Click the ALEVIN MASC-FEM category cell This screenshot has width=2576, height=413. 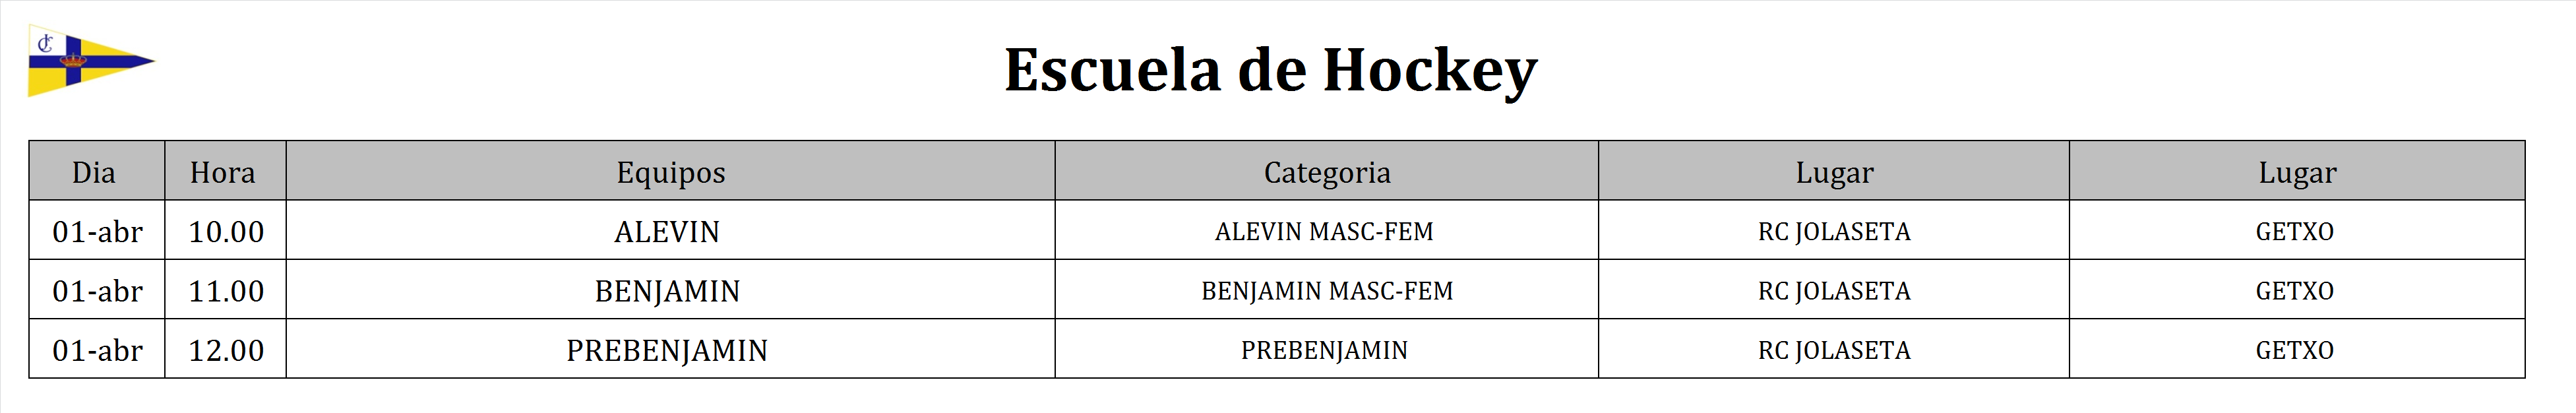[x=1324, y=231]
